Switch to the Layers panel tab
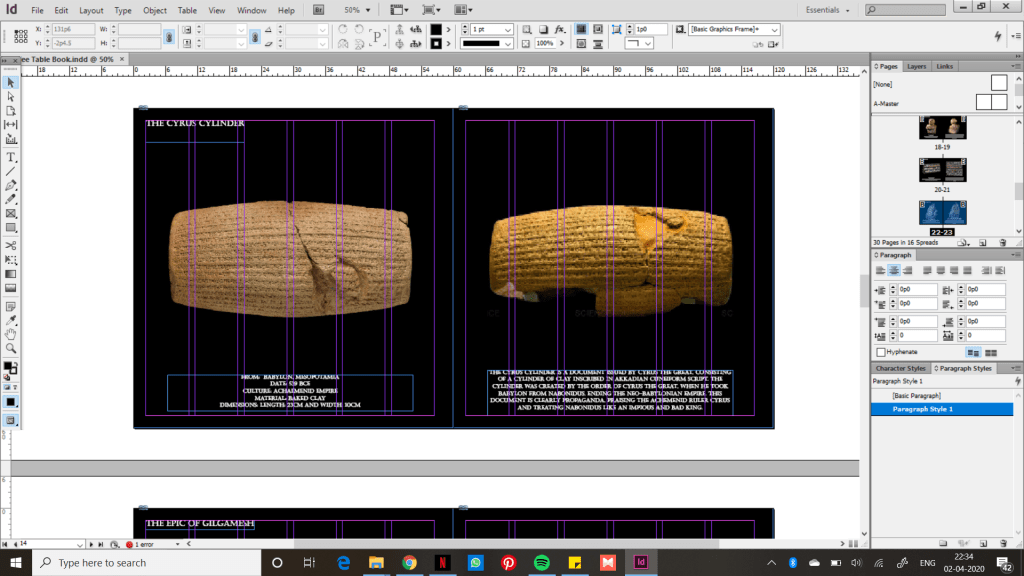Image resolution: width=1024 pixels, height=576 pixels. 916,66
